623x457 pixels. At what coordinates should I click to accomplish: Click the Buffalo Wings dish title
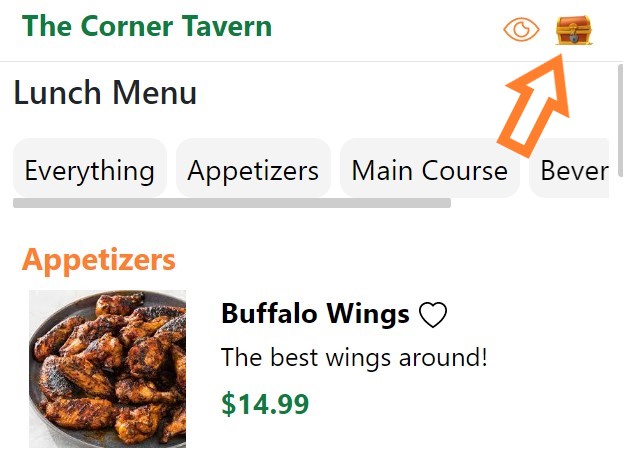coord(315,314)
